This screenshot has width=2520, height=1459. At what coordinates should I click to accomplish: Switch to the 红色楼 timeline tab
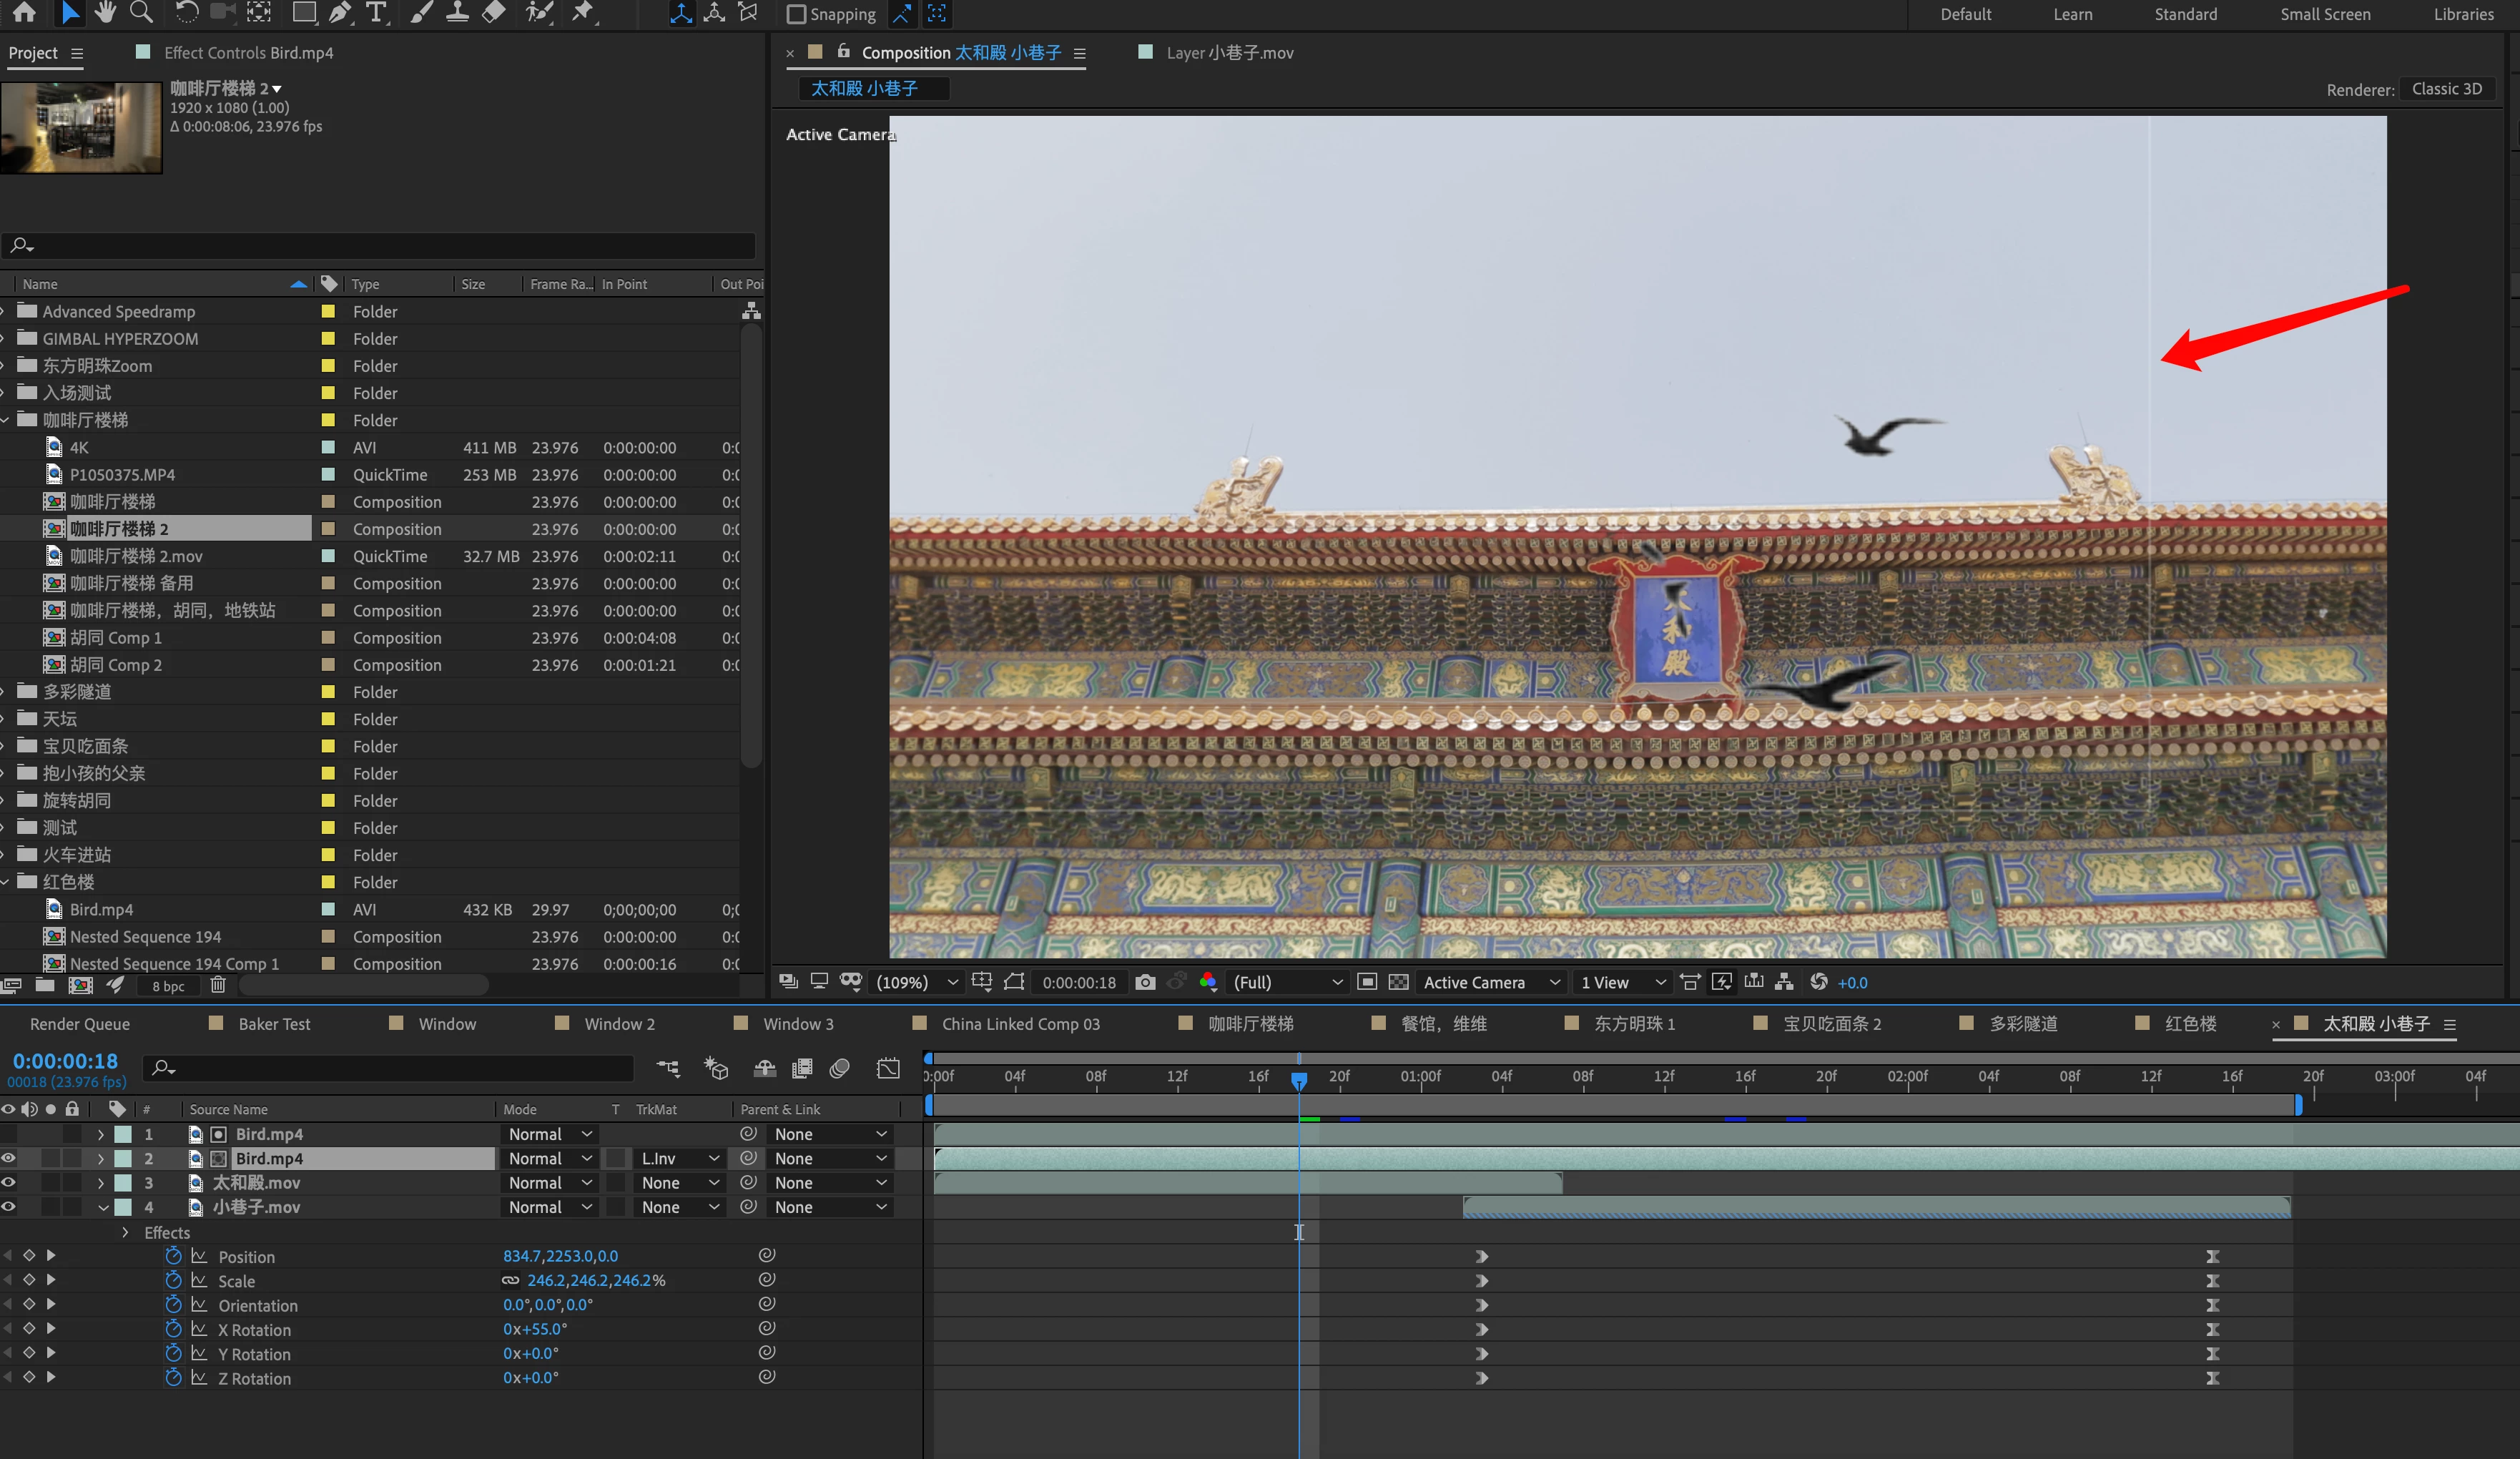click(x=2190, y=1023)
